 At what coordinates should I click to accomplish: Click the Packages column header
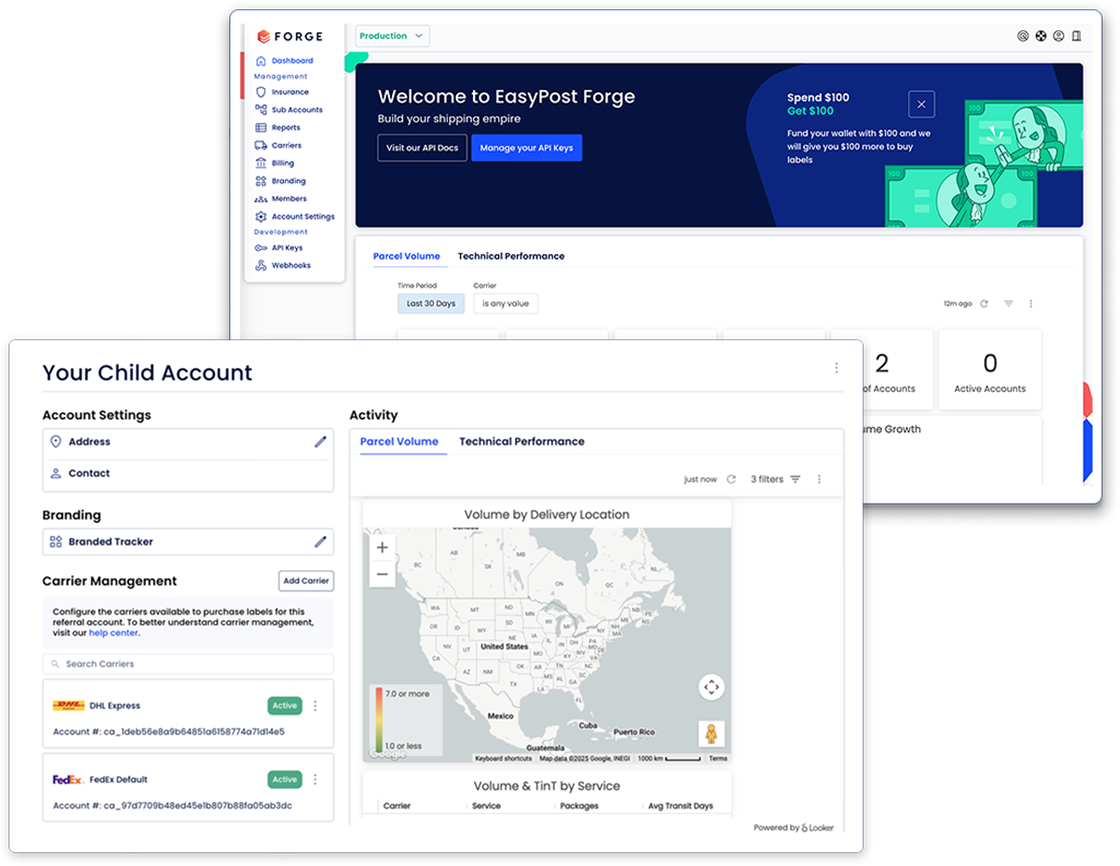coord(579,806)
